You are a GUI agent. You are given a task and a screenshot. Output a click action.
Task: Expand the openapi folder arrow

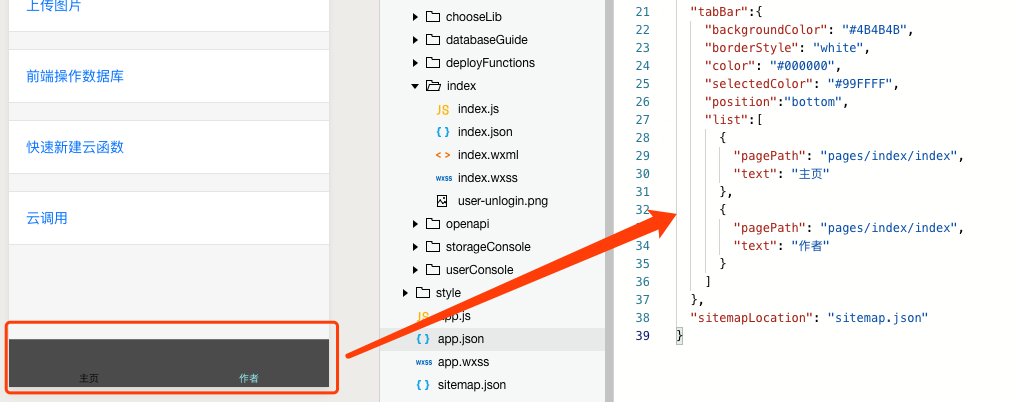(415, 224)
